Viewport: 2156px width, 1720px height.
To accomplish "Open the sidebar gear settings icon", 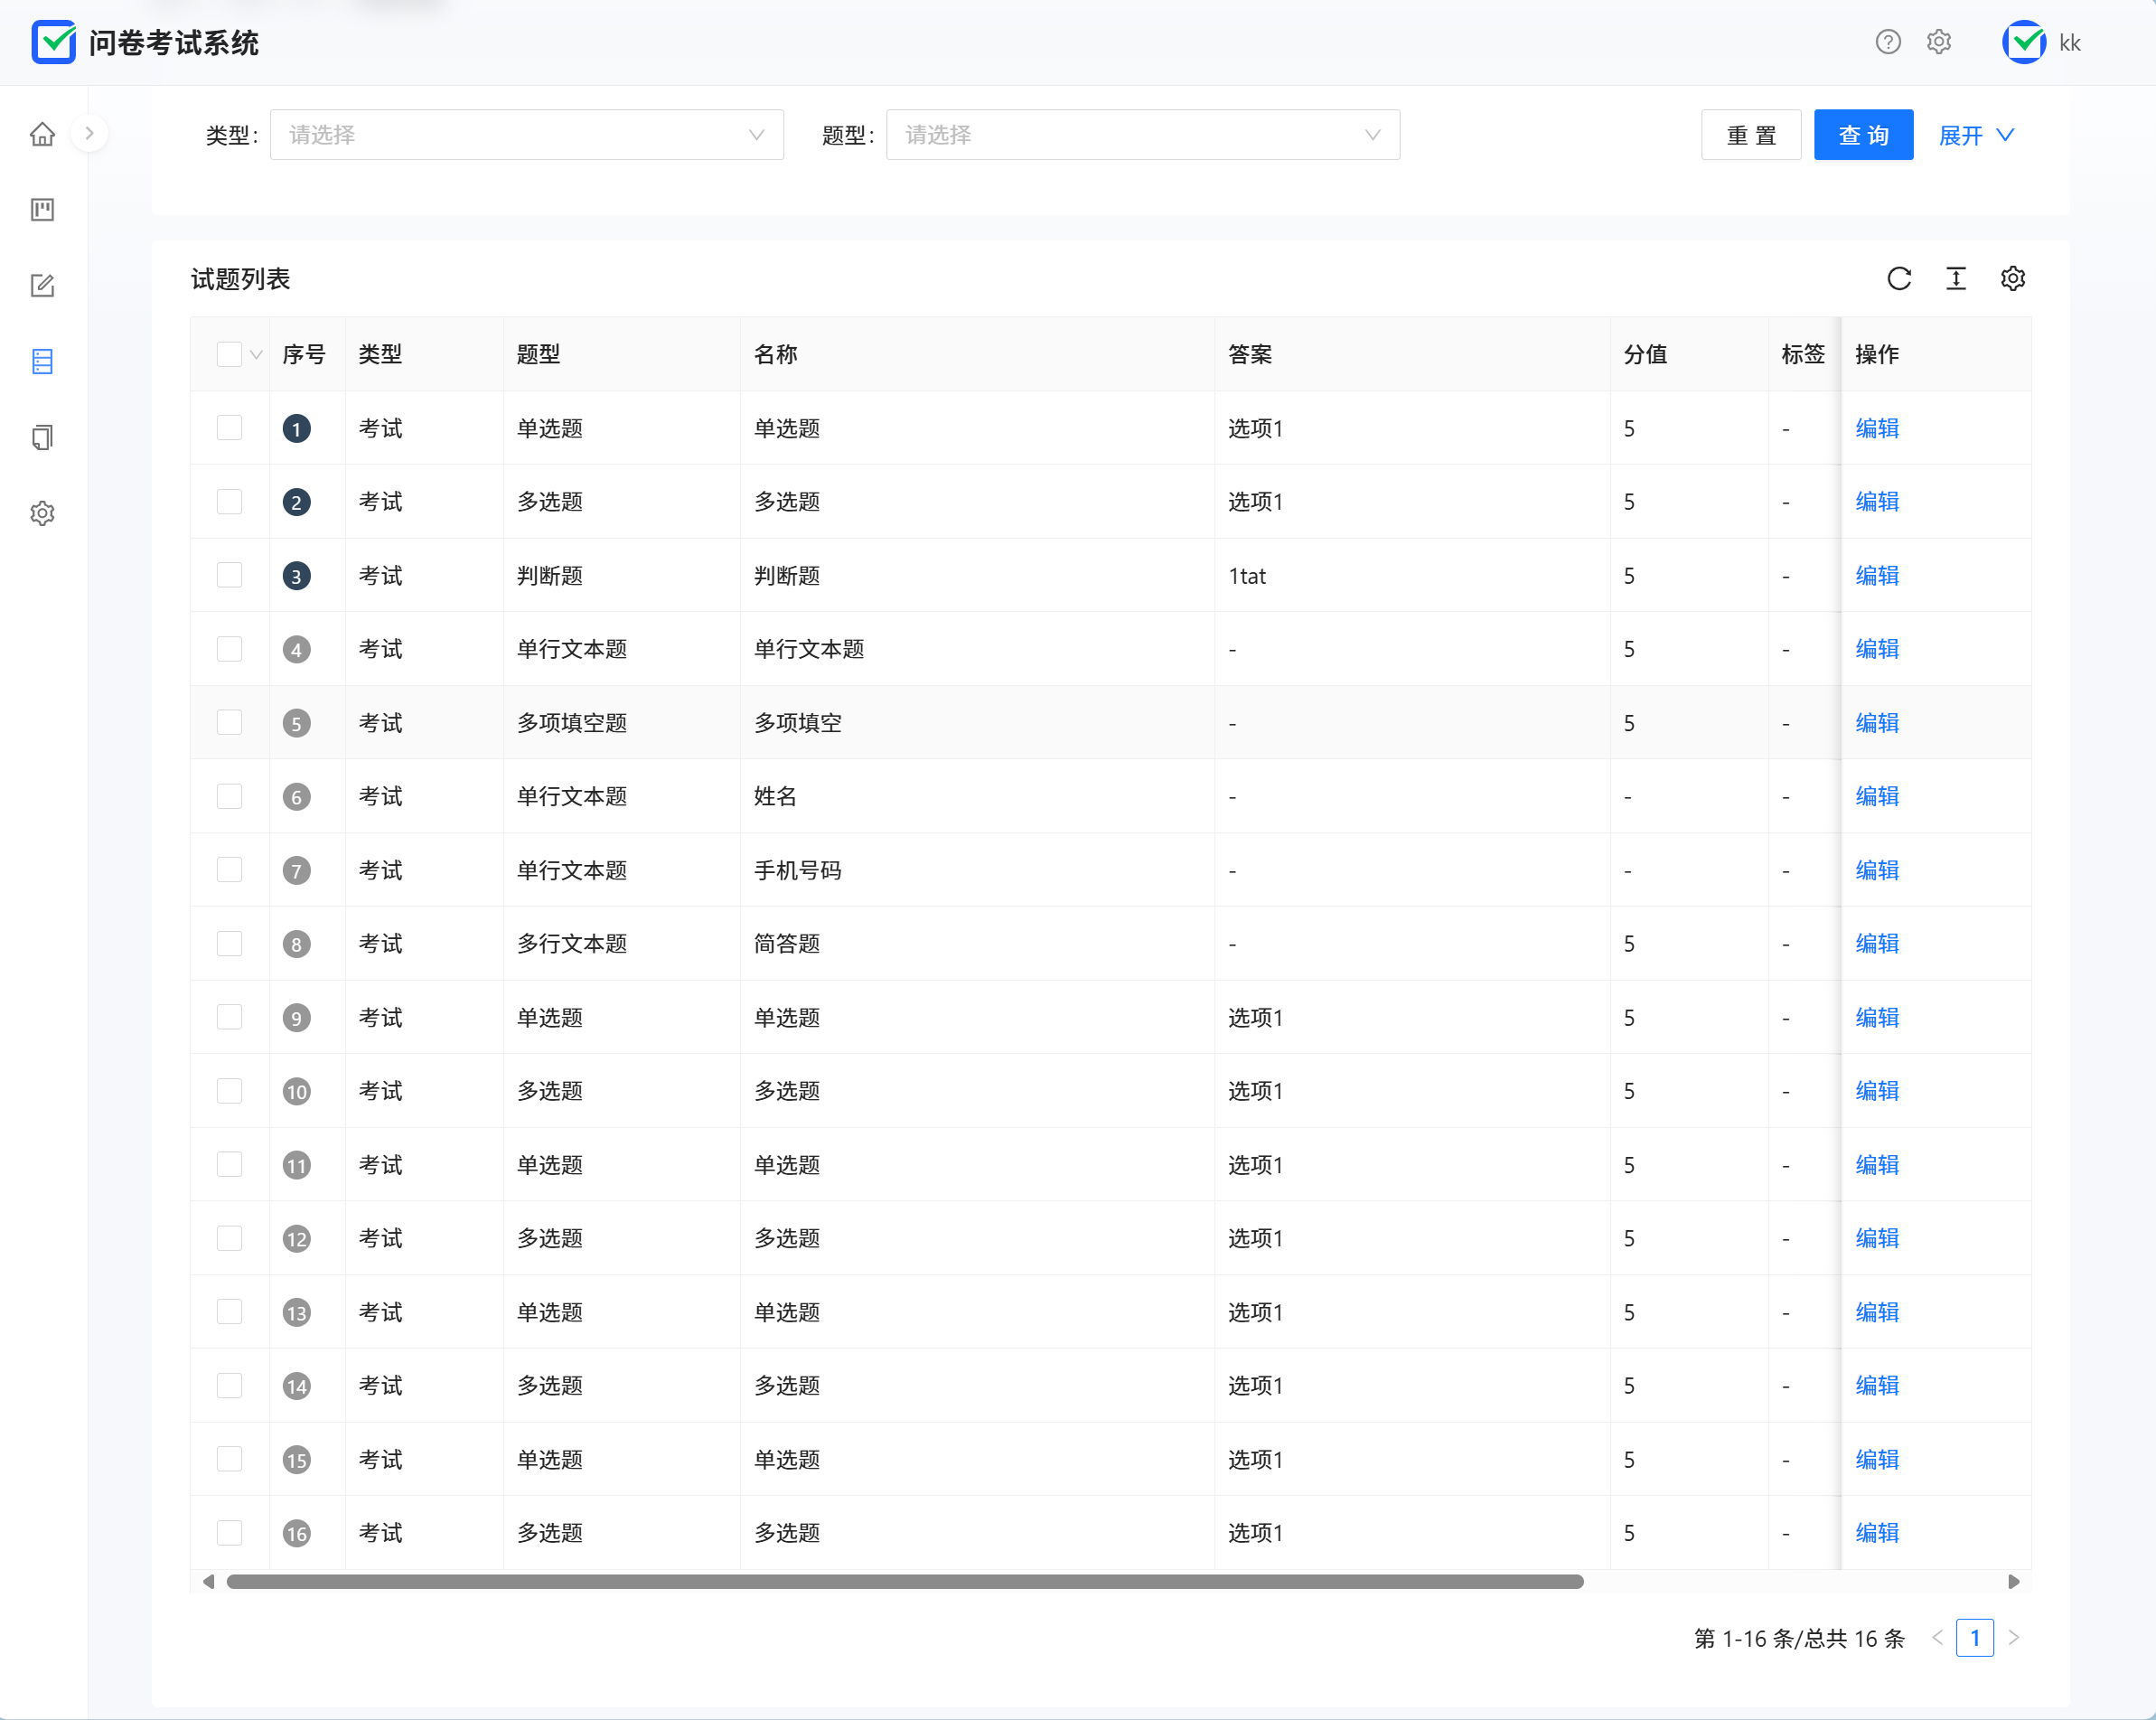I will pos(42,513).
